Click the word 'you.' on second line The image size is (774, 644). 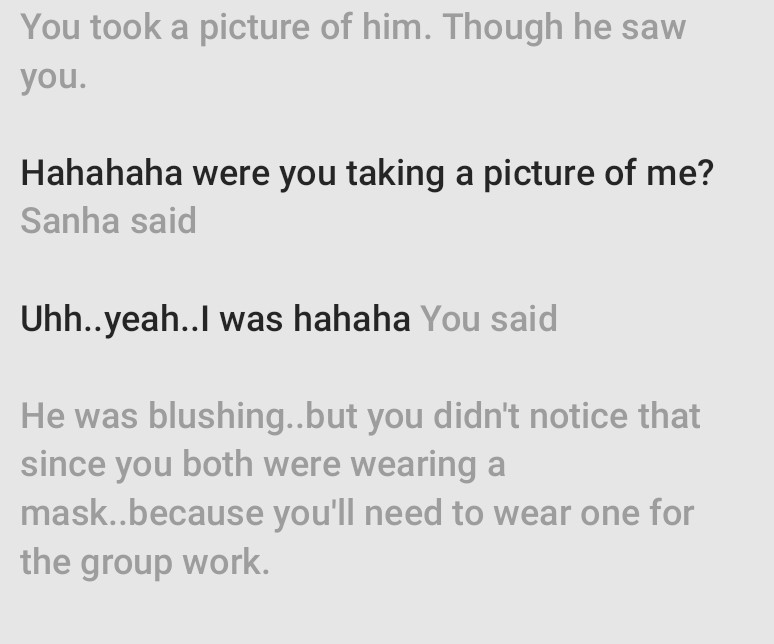pyautogui.click(x=54, y=78)
